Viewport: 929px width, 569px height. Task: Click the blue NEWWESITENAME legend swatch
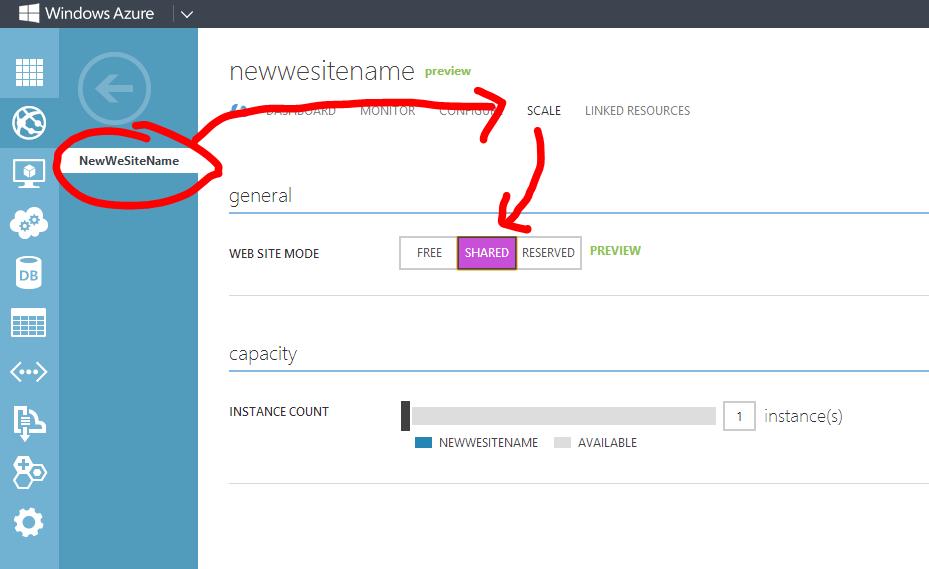423,443
